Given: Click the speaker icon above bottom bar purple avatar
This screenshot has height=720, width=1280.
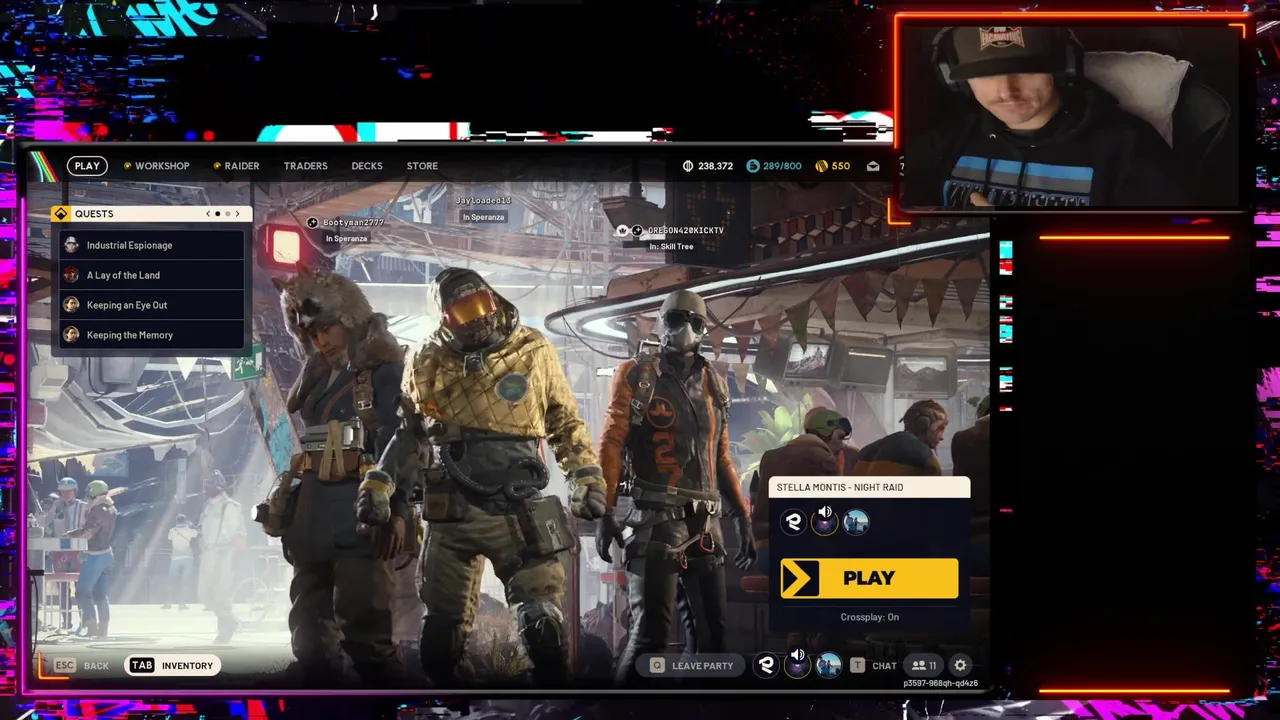Looking at the screenshot, I should pyautogui.click(x=798, y=656).
